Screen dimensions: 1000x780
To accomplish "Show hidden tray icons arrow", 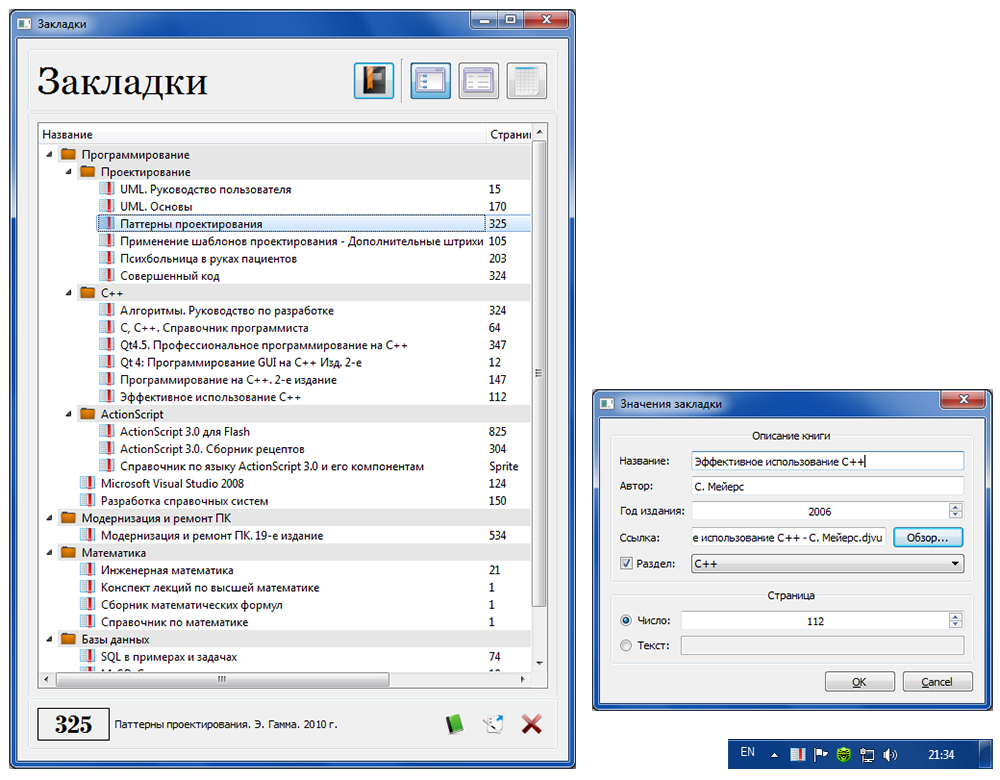I will tap(774, 755).
